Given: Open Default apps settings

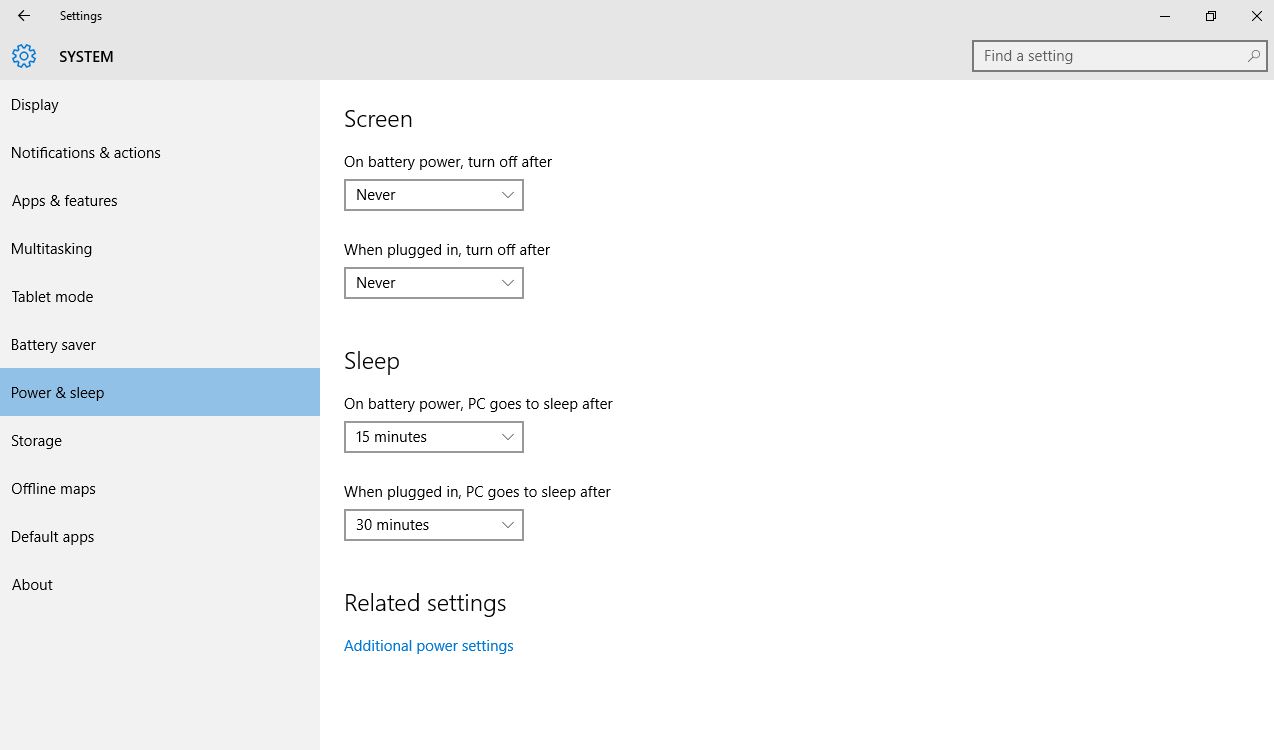Looking at the screenshot, I should tap(52, 536).
